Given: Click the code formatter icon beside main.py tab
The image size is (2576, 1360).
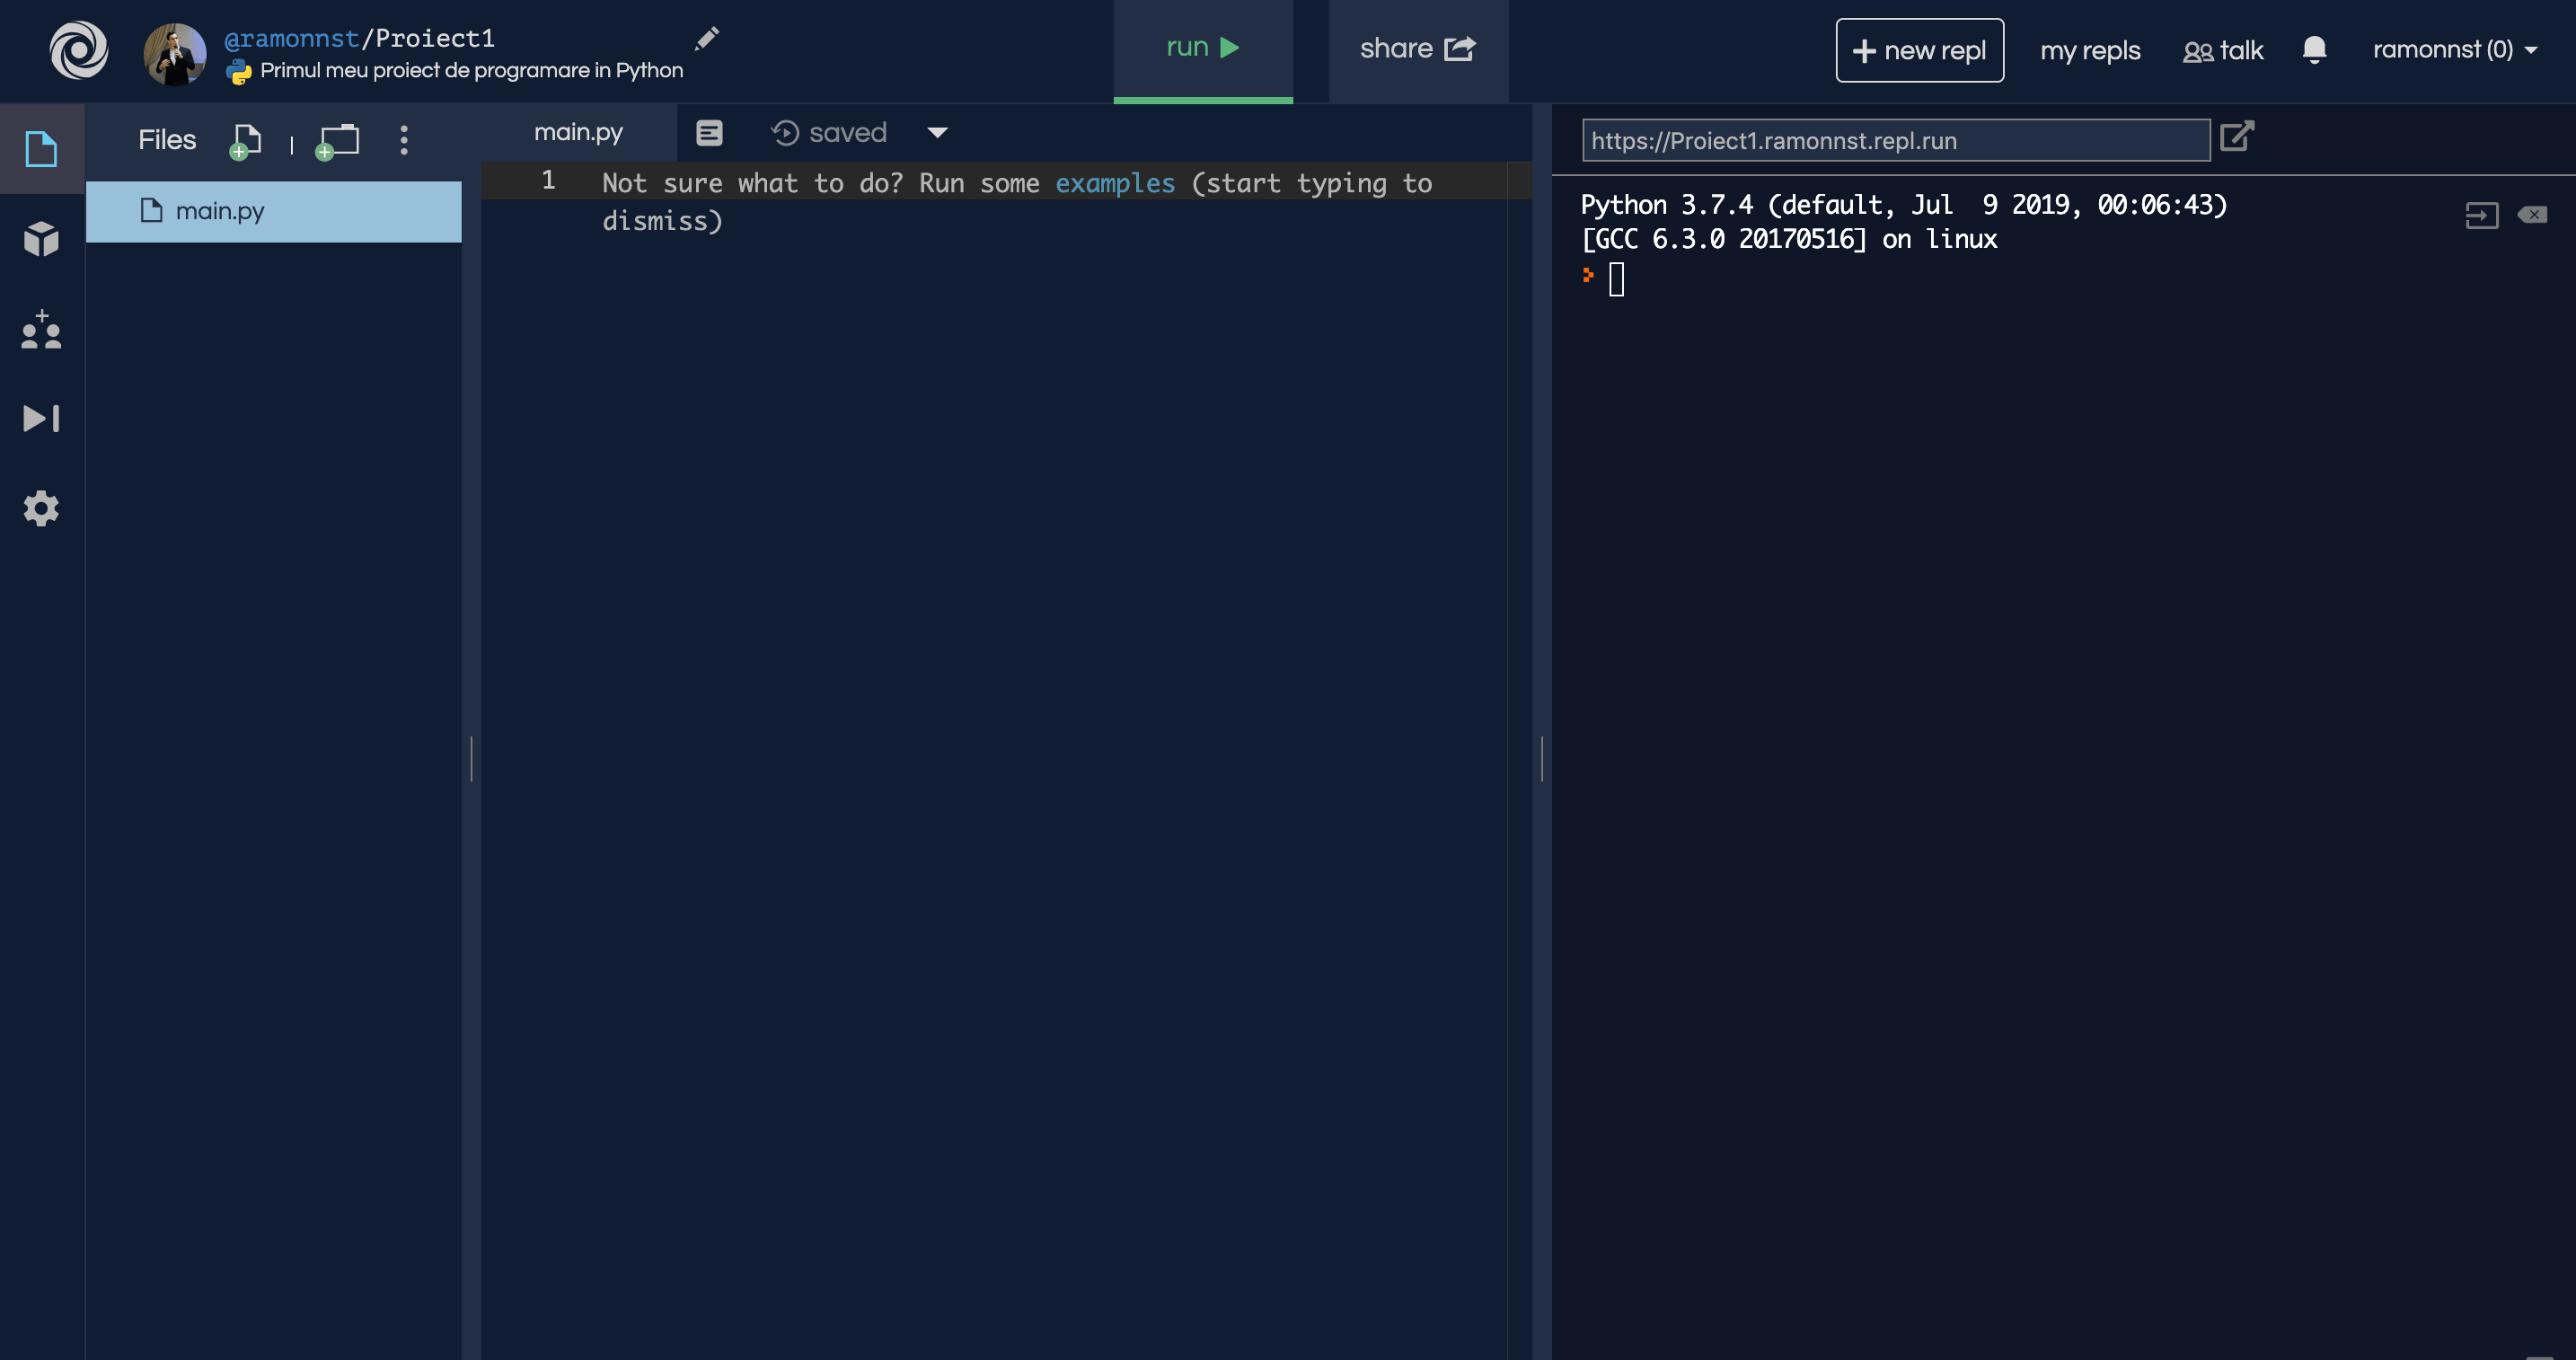Looking at the screenshot, I should coord(709,133).
